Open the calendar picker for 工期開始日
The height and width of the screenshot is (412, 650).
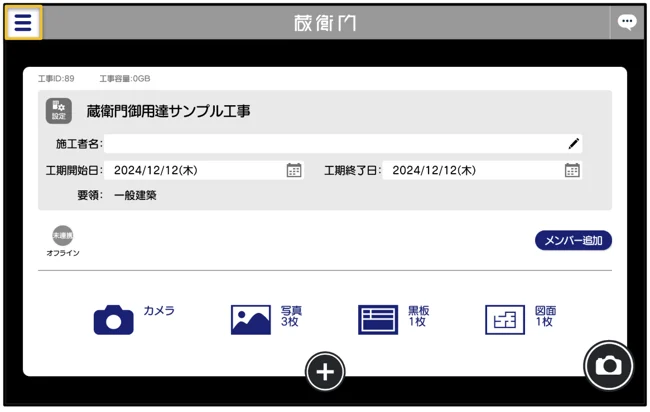coord(294,171)
